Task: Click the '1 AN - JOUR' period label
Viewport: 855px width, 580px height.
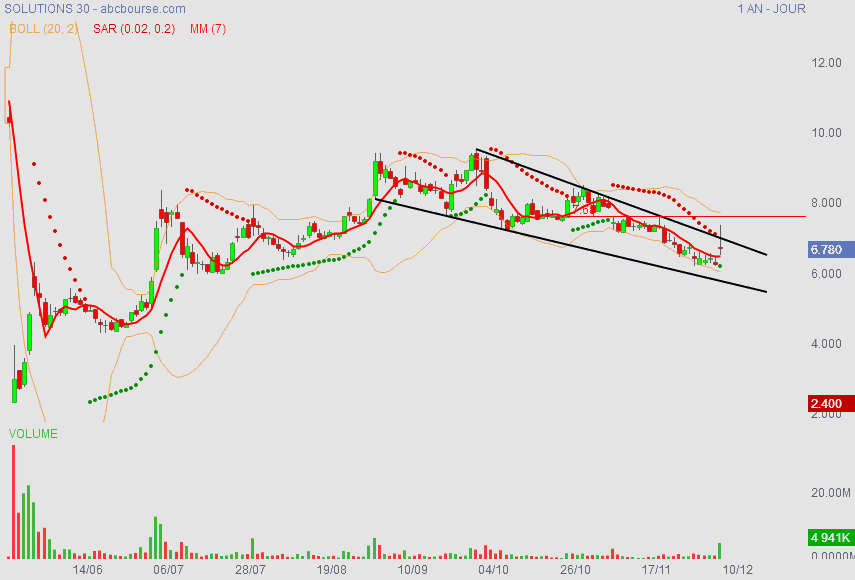Action: pos(771,9)
